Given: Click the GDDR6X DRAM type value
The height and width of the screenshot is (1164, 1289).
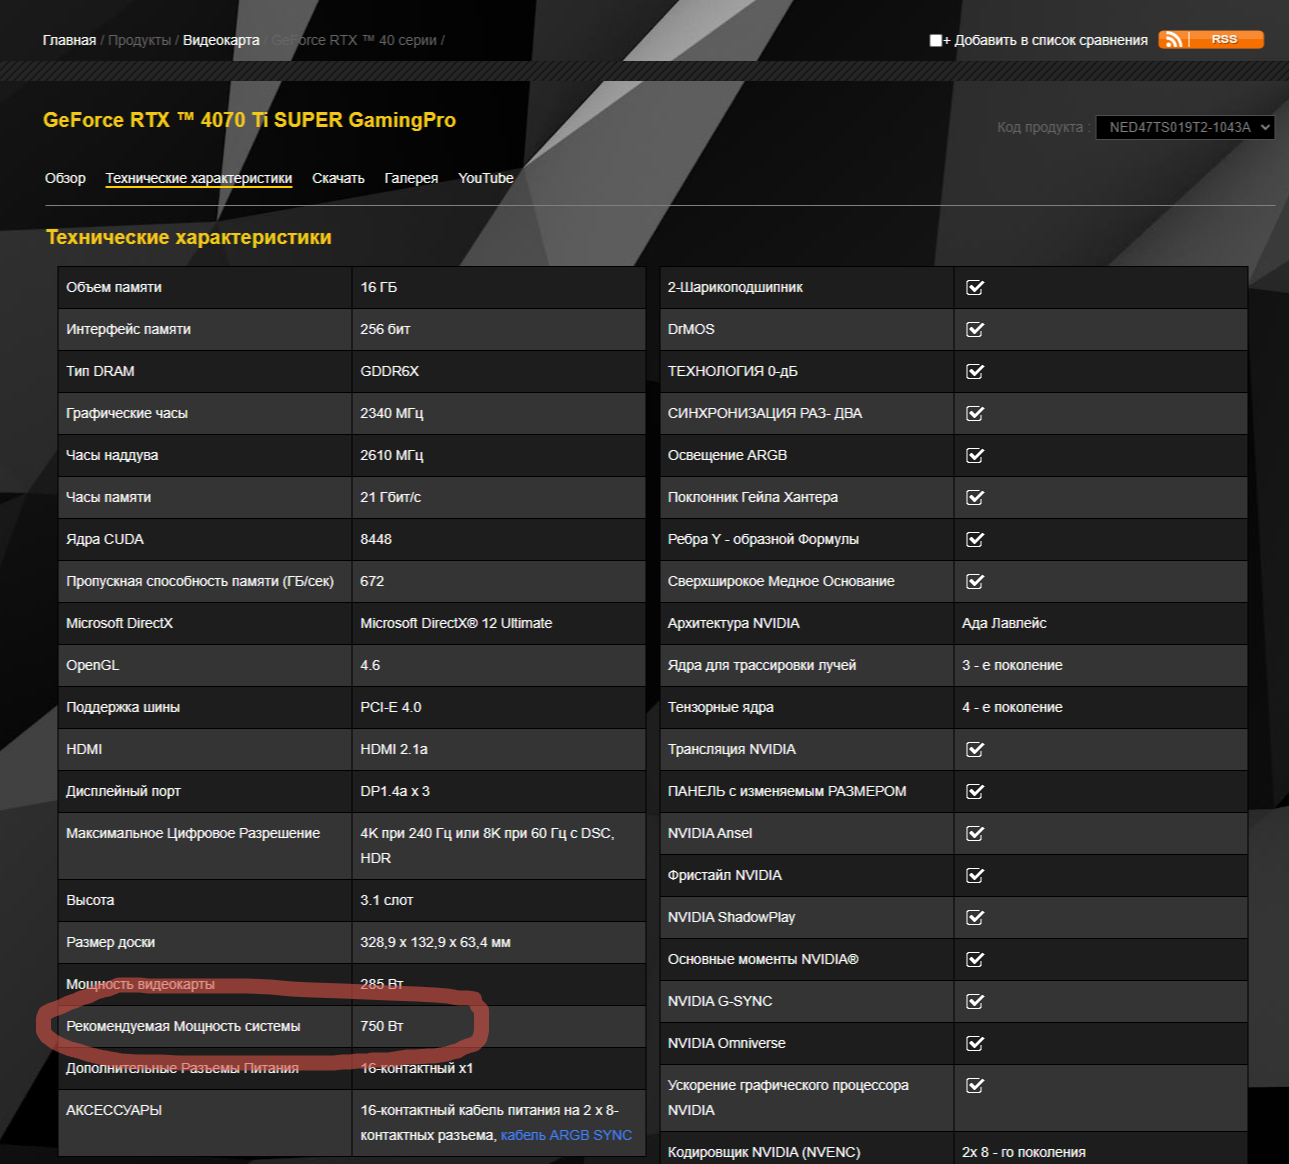Looking at the screenshot, I should pos(389,371).
